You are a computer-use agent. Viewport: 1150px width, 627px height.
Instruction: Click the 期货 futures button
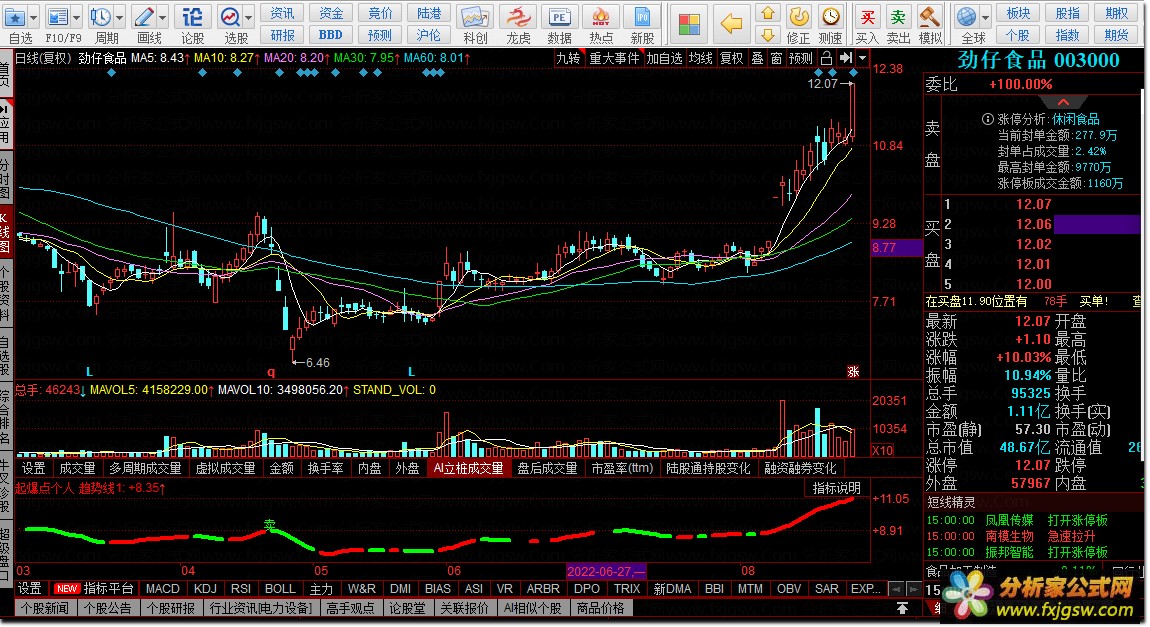(1116, 35)
